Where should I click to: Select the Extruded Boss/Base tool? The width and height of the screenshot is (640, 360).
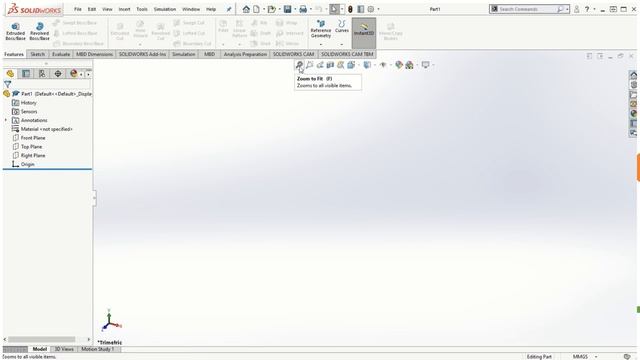(x=16, y=31)
